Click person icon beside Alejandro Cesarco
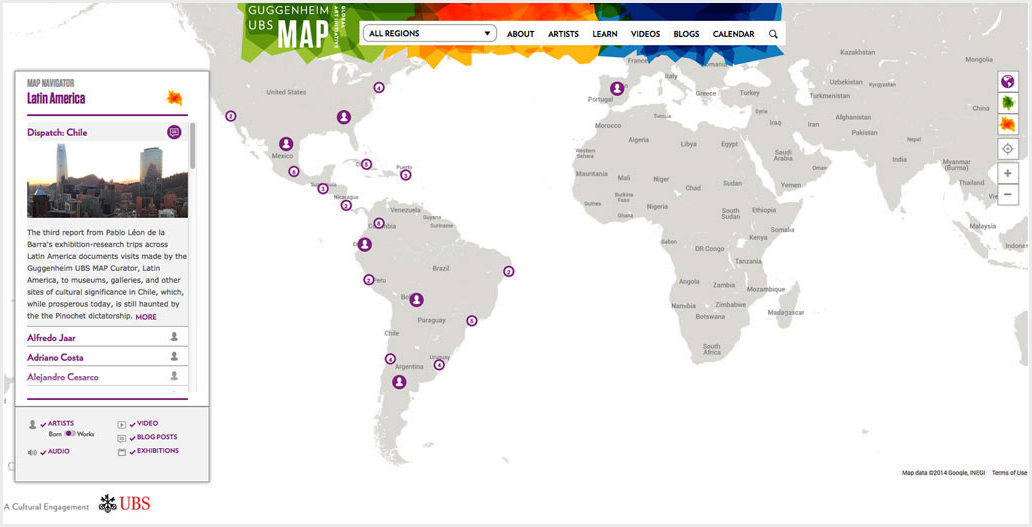Screen dimensions: 1032x527 click(x=174, y=376)
